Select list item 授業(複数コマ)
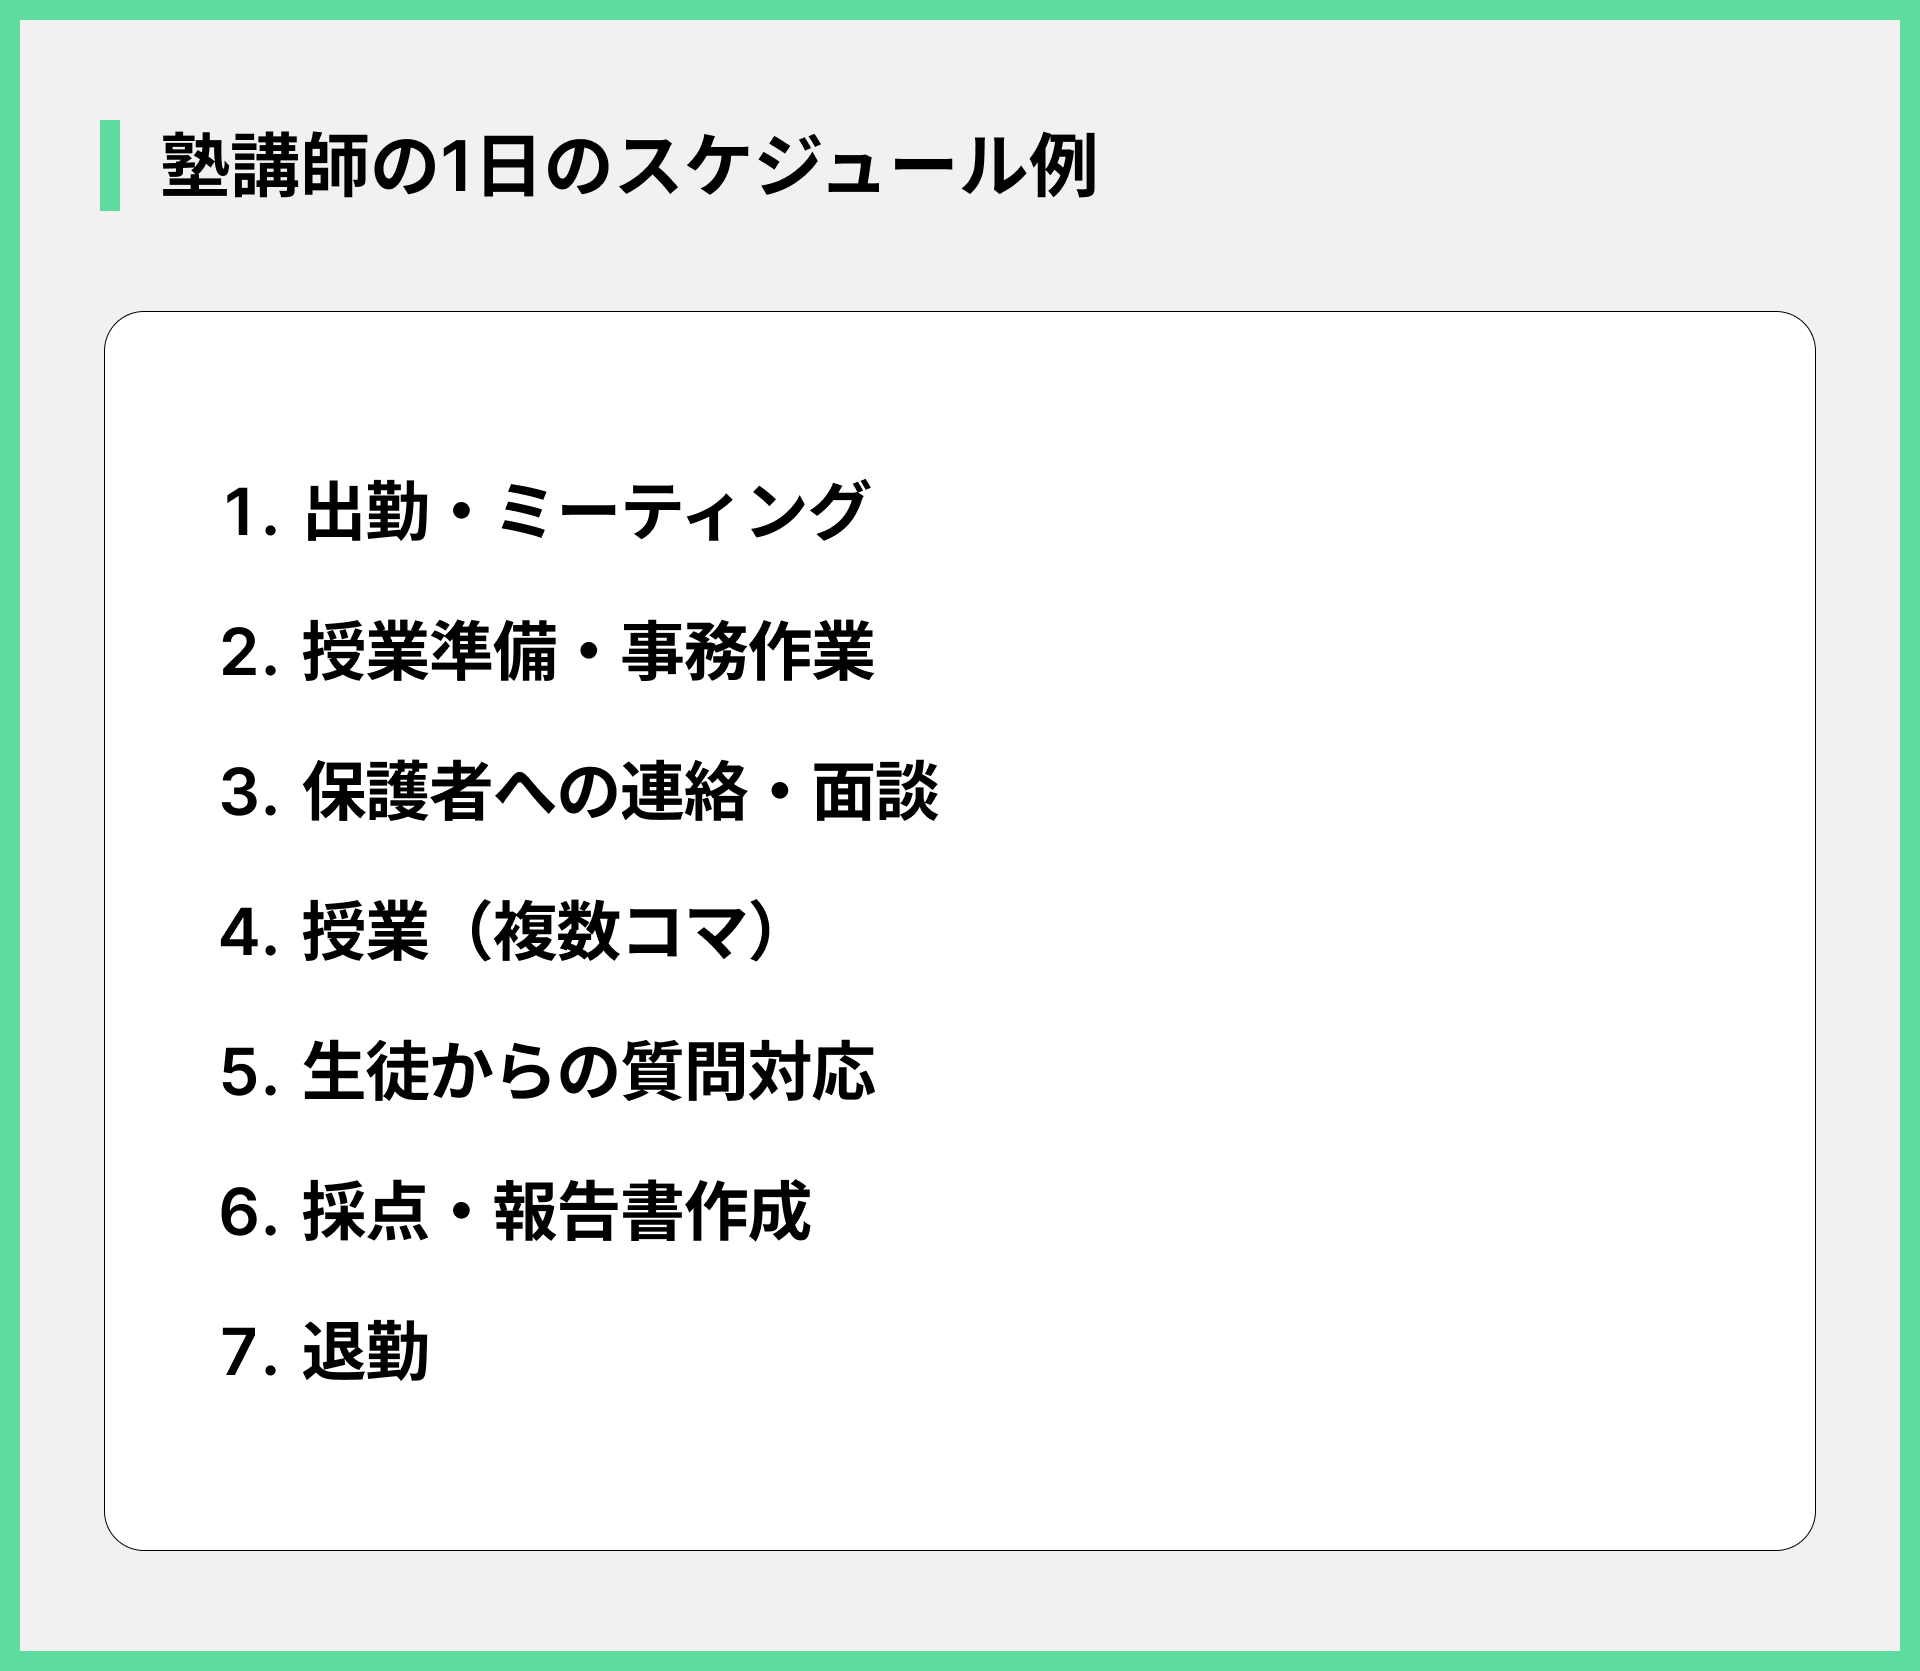The image size is (1920, 1671). 540,932
